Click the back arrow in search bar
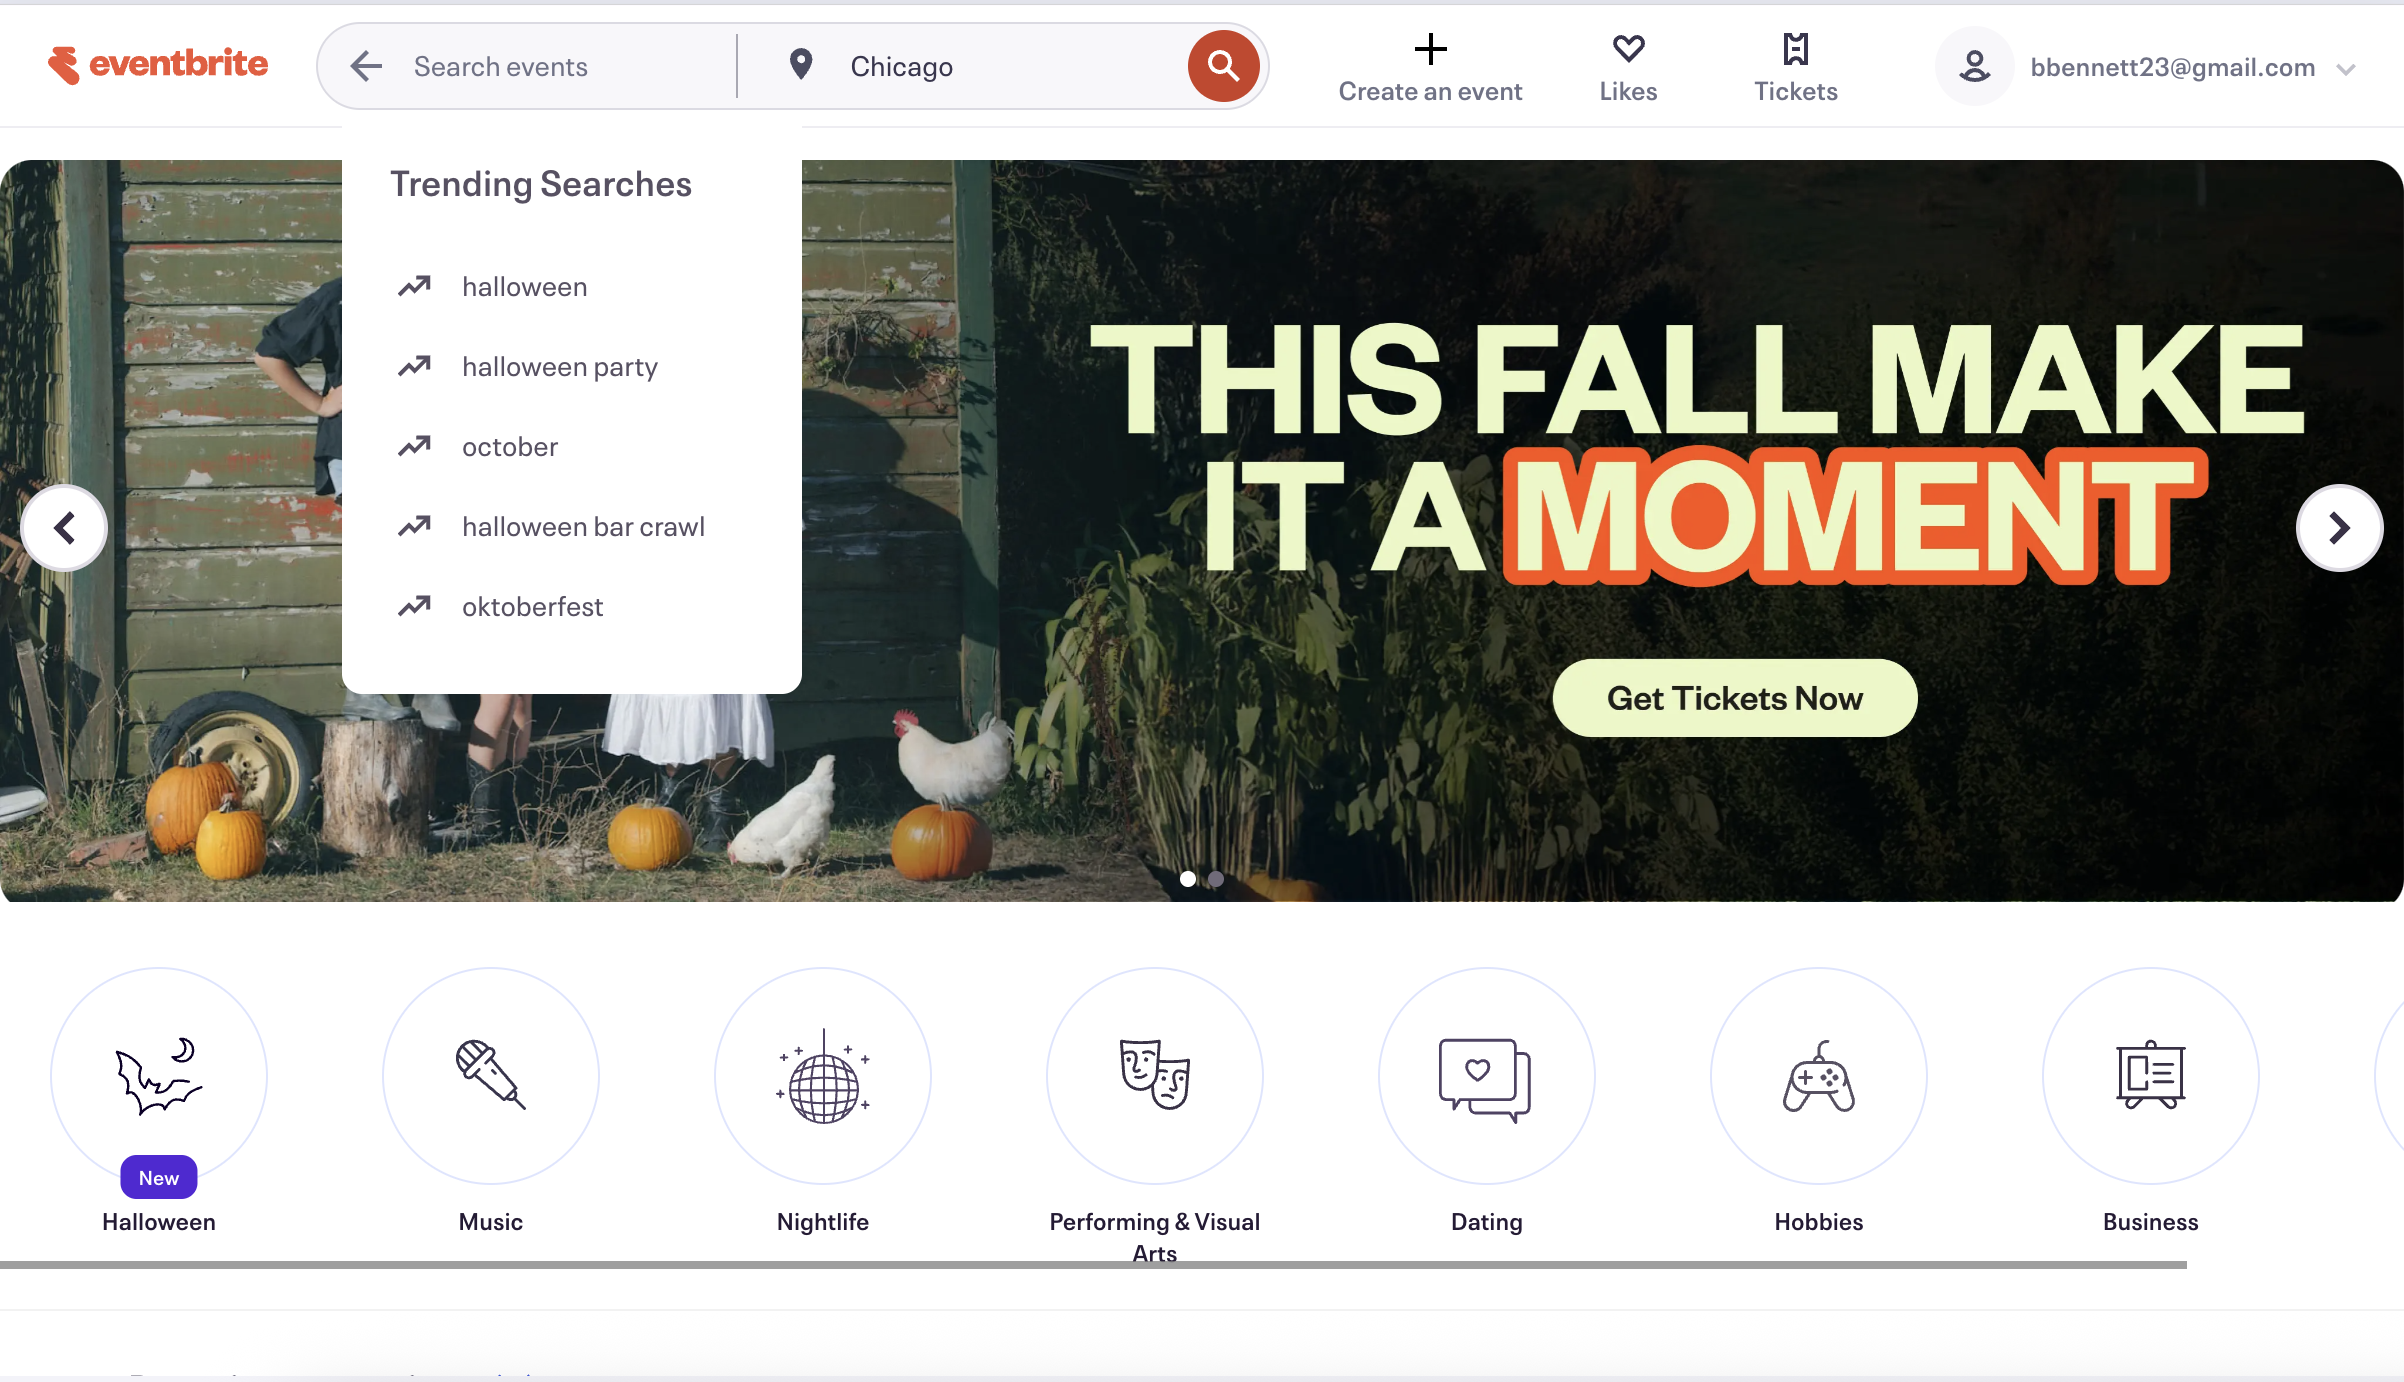The width and height of the screenshot is (2404, 1382). click(366, 66)
